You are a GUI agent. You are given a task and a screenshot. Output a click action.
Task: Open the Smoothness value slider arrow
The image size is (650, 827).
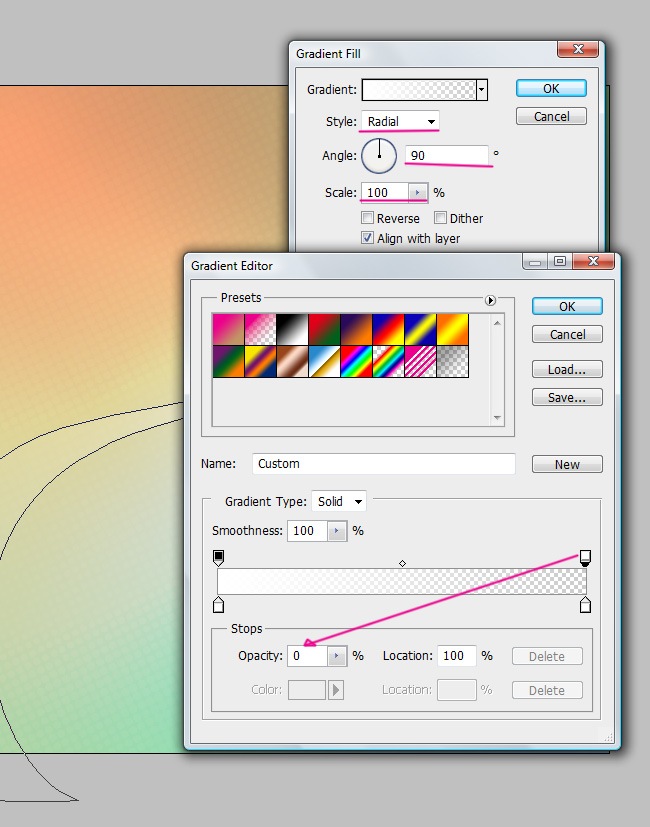click(x=337, y=531)
